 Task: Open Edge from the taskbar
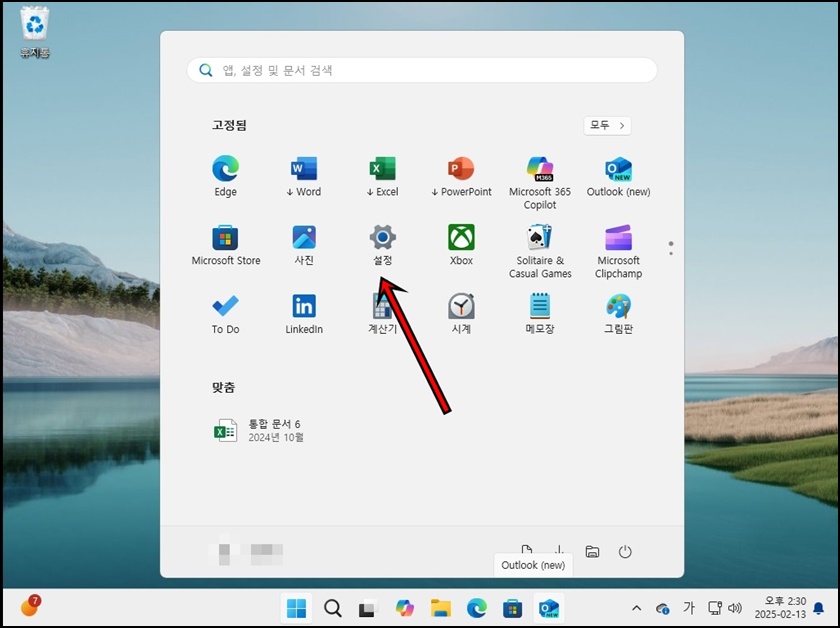pos(476,608)
